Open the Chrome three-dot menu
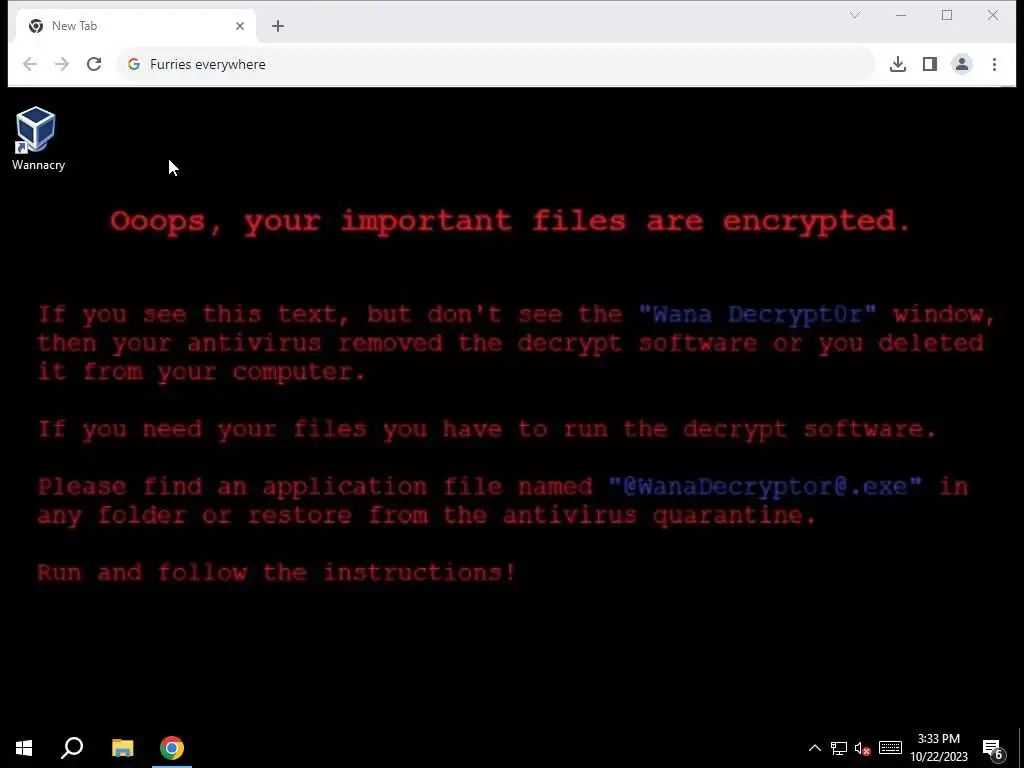The height and width of the screenshot is (768, 1024). (994, 64)
